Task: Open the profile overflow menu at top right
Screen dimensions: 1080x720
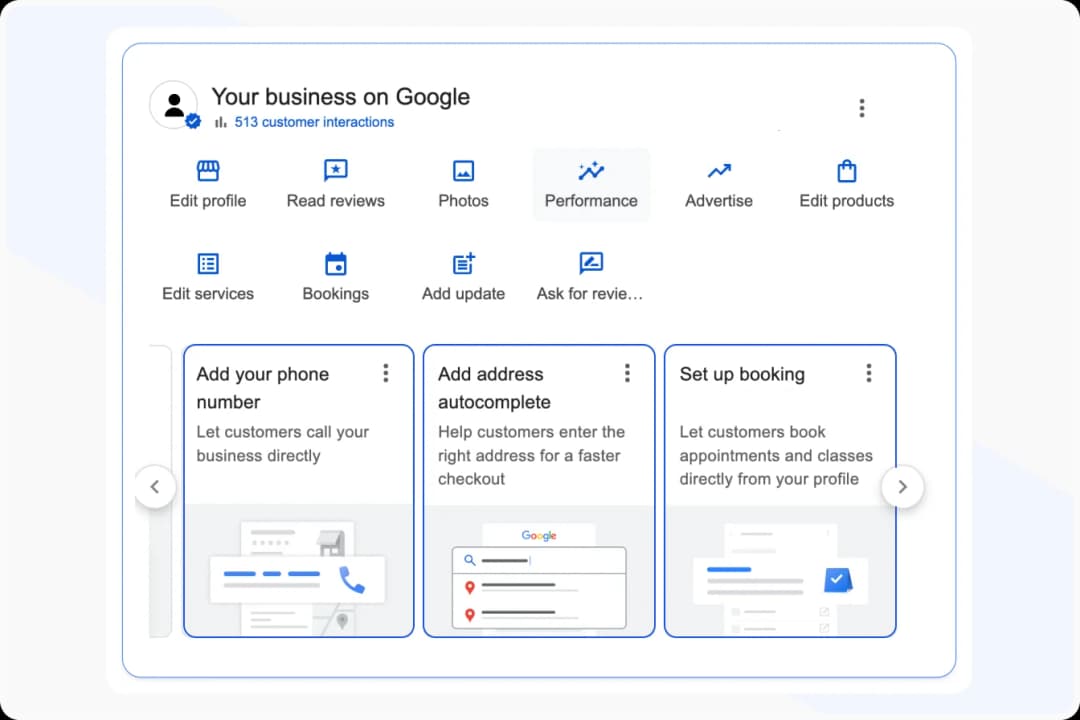Action: pos(862,107)
